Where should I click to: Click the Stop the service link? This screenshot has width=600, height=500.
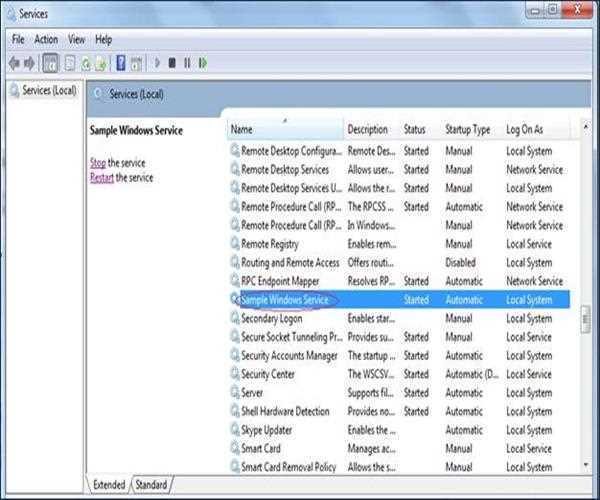(x=98, y=163)
